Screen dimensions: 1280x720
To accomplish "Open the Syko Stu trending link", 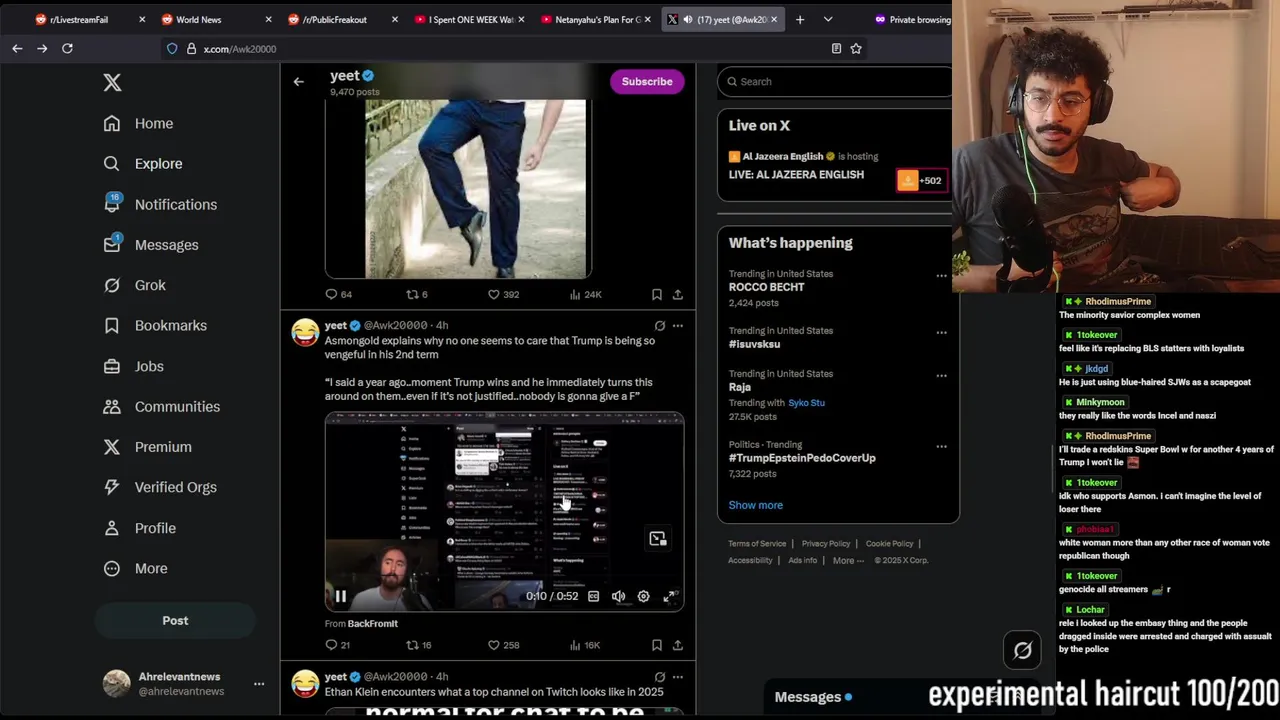I will coord(806,403).
